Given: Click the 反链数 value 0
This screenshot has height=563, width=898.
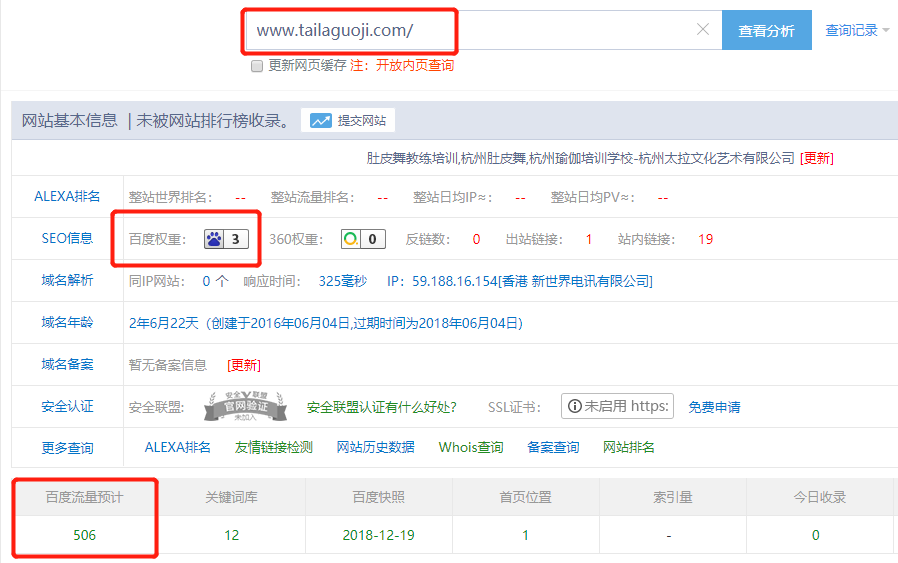Looking at the screenshot, I should [476, 239].
